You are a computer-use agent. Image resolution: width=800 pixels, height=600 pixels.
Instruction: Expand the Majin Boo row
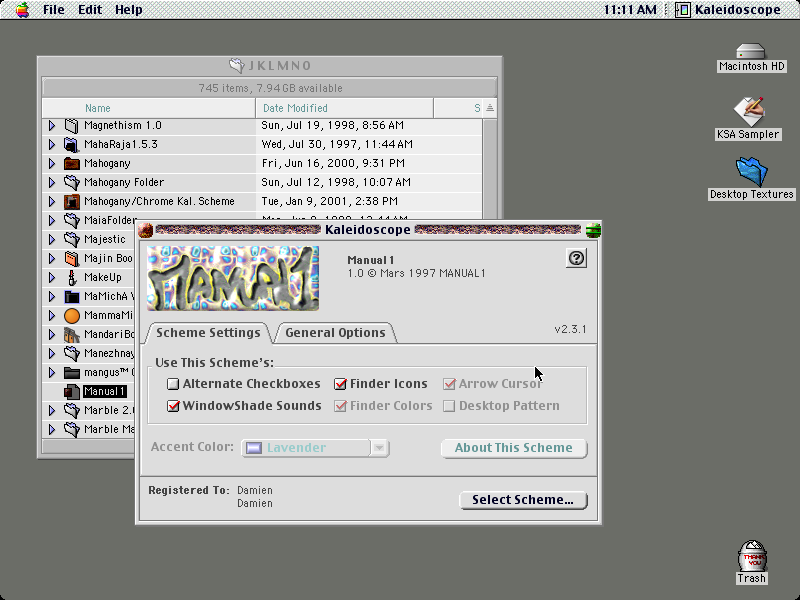tap(52, 259)
